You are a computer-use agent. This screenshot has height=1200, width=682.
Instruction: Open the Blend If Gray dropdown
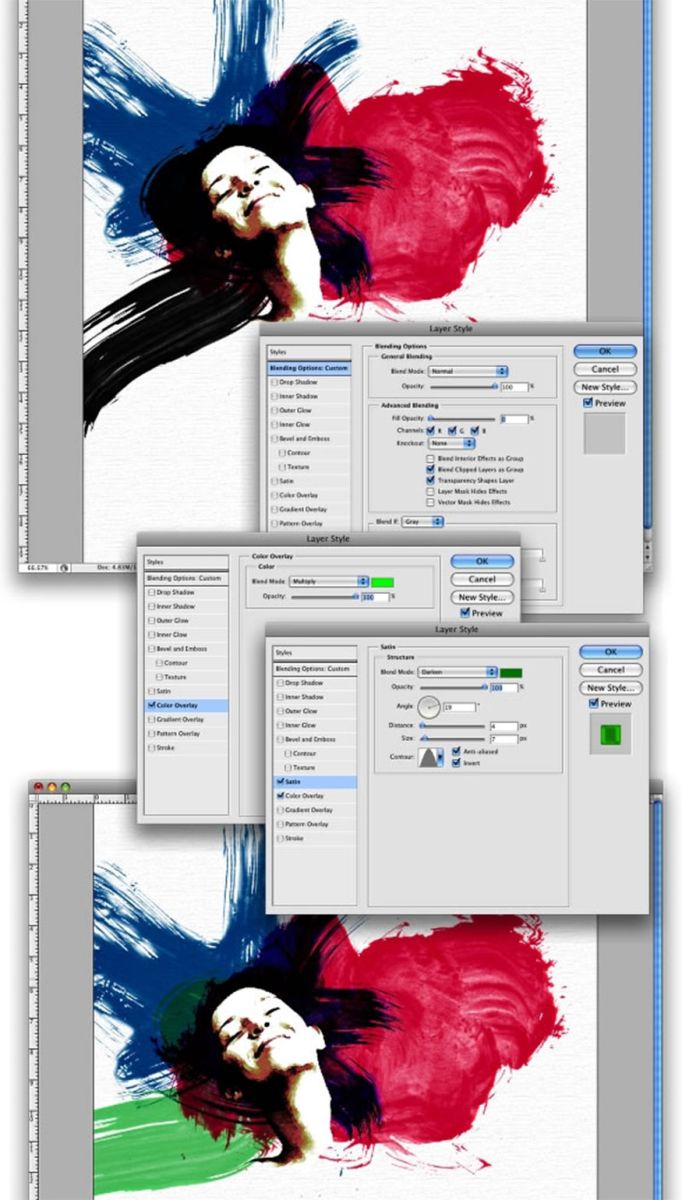pyautogui.click(x=423, y=521)
